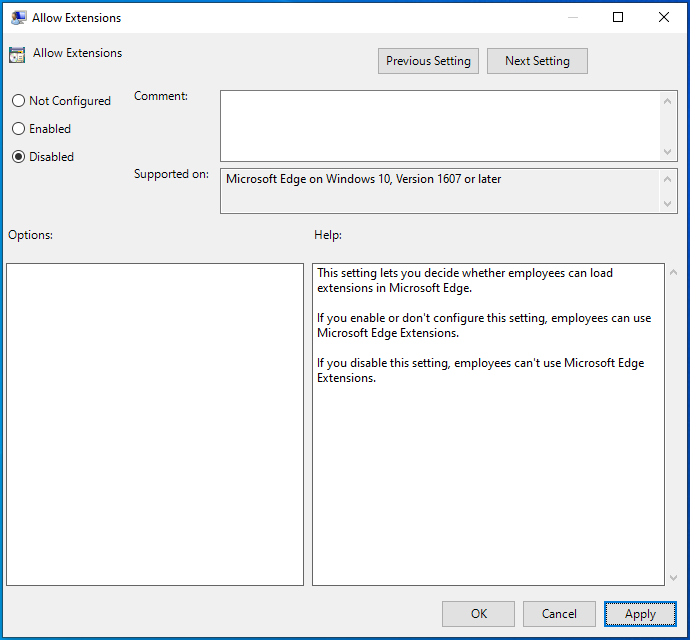Click the Apply button
This screenshot has height=640, width=690.
click(x=640, y=614)
